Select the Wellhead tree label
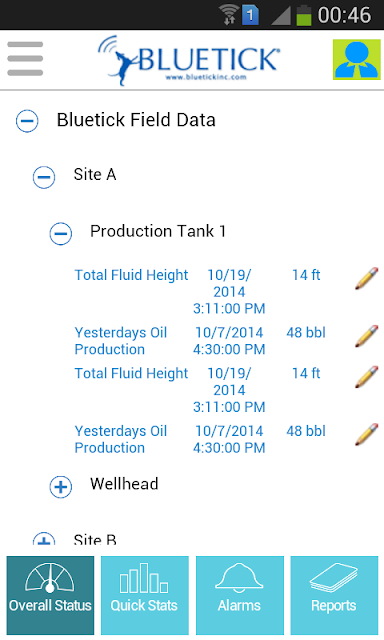Image resolution: width=384 pixels, height=640 pixels. [x=124, y=484]
